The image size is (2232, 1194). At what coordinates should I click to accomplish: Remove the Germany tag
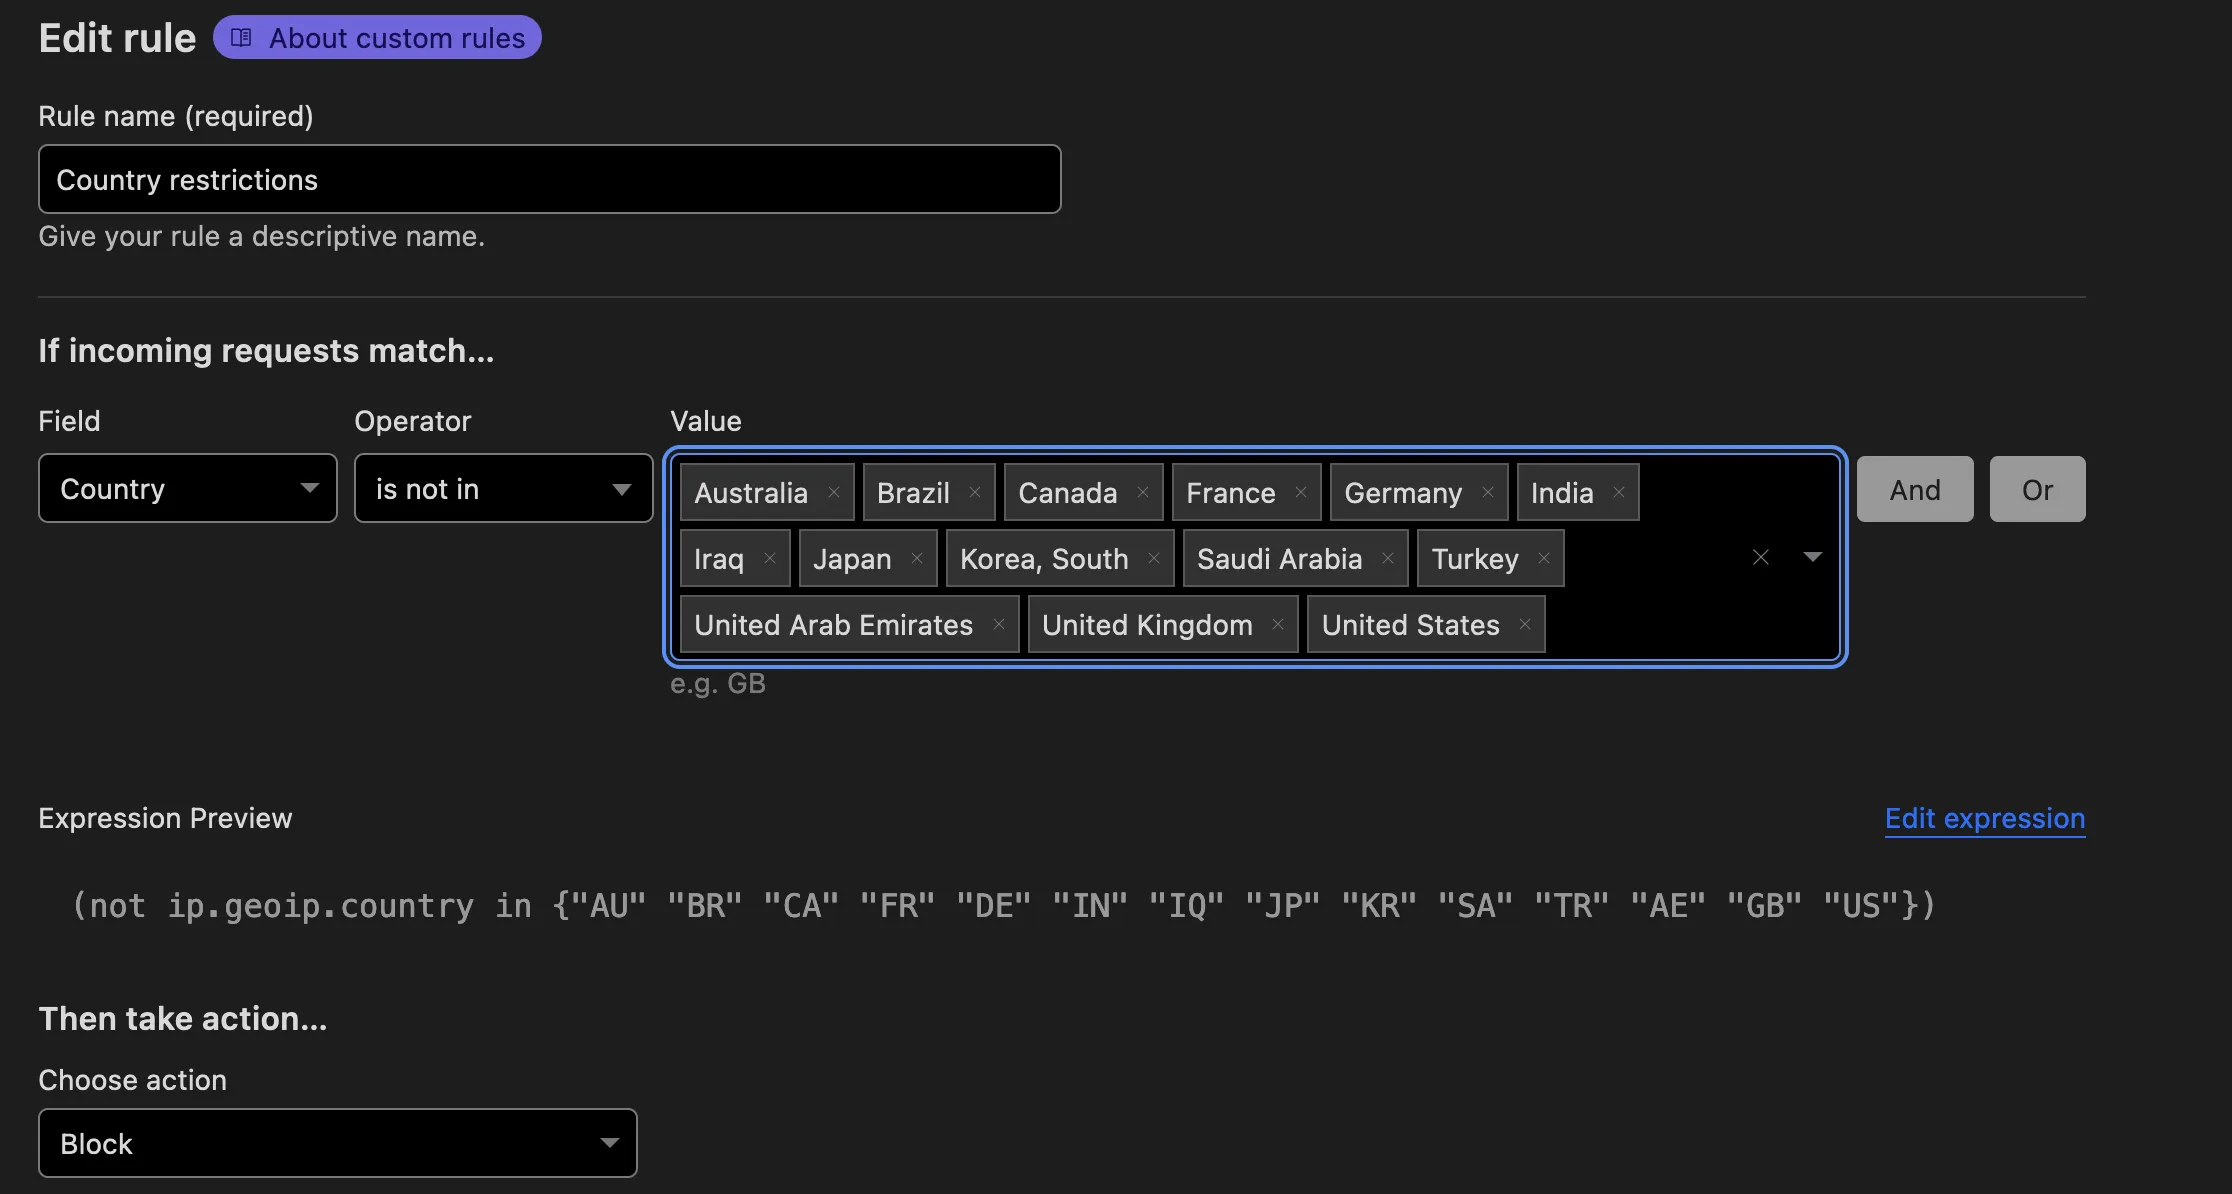point(1488,492)
